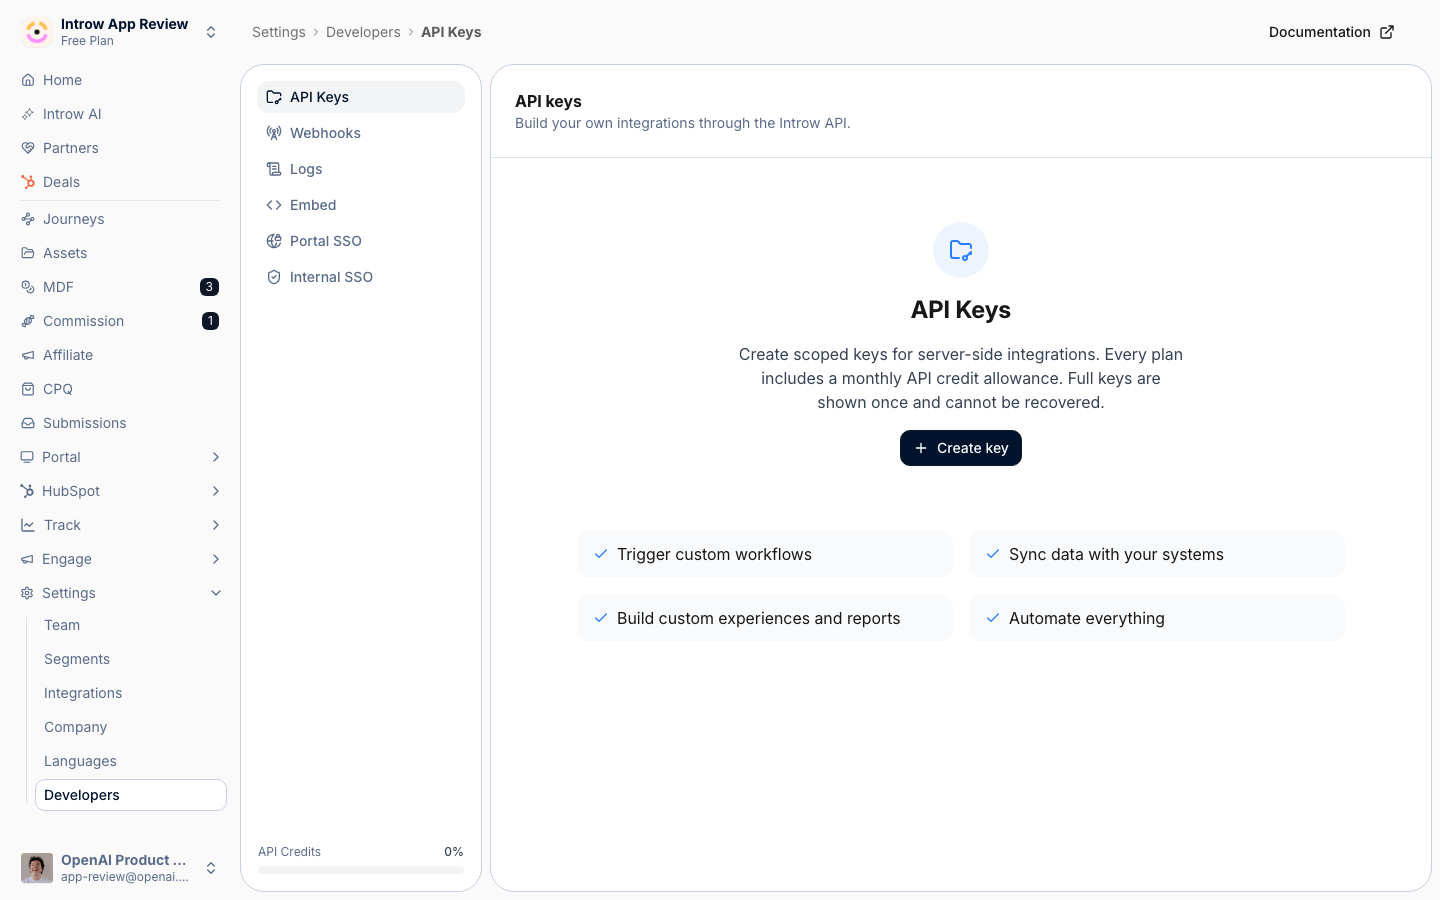Click the MDF badge showing 3
This screenshot has height=900, width=1440.
(x=209, y=287)
